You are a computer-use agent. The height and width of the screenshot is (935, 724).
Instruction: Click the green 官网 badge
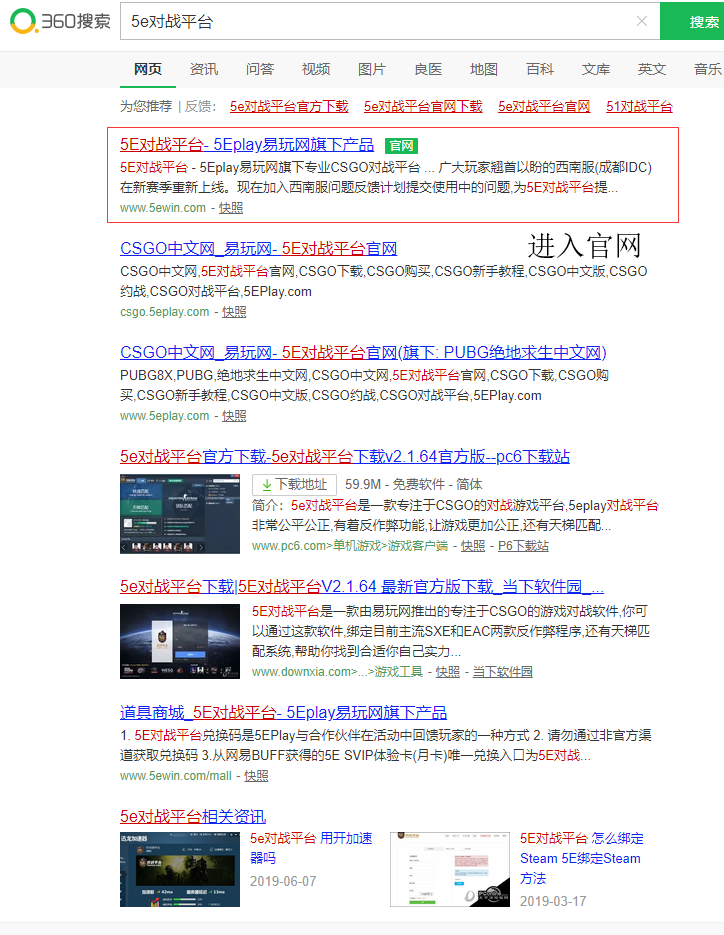pyautogui.click(x=401, y=145)
